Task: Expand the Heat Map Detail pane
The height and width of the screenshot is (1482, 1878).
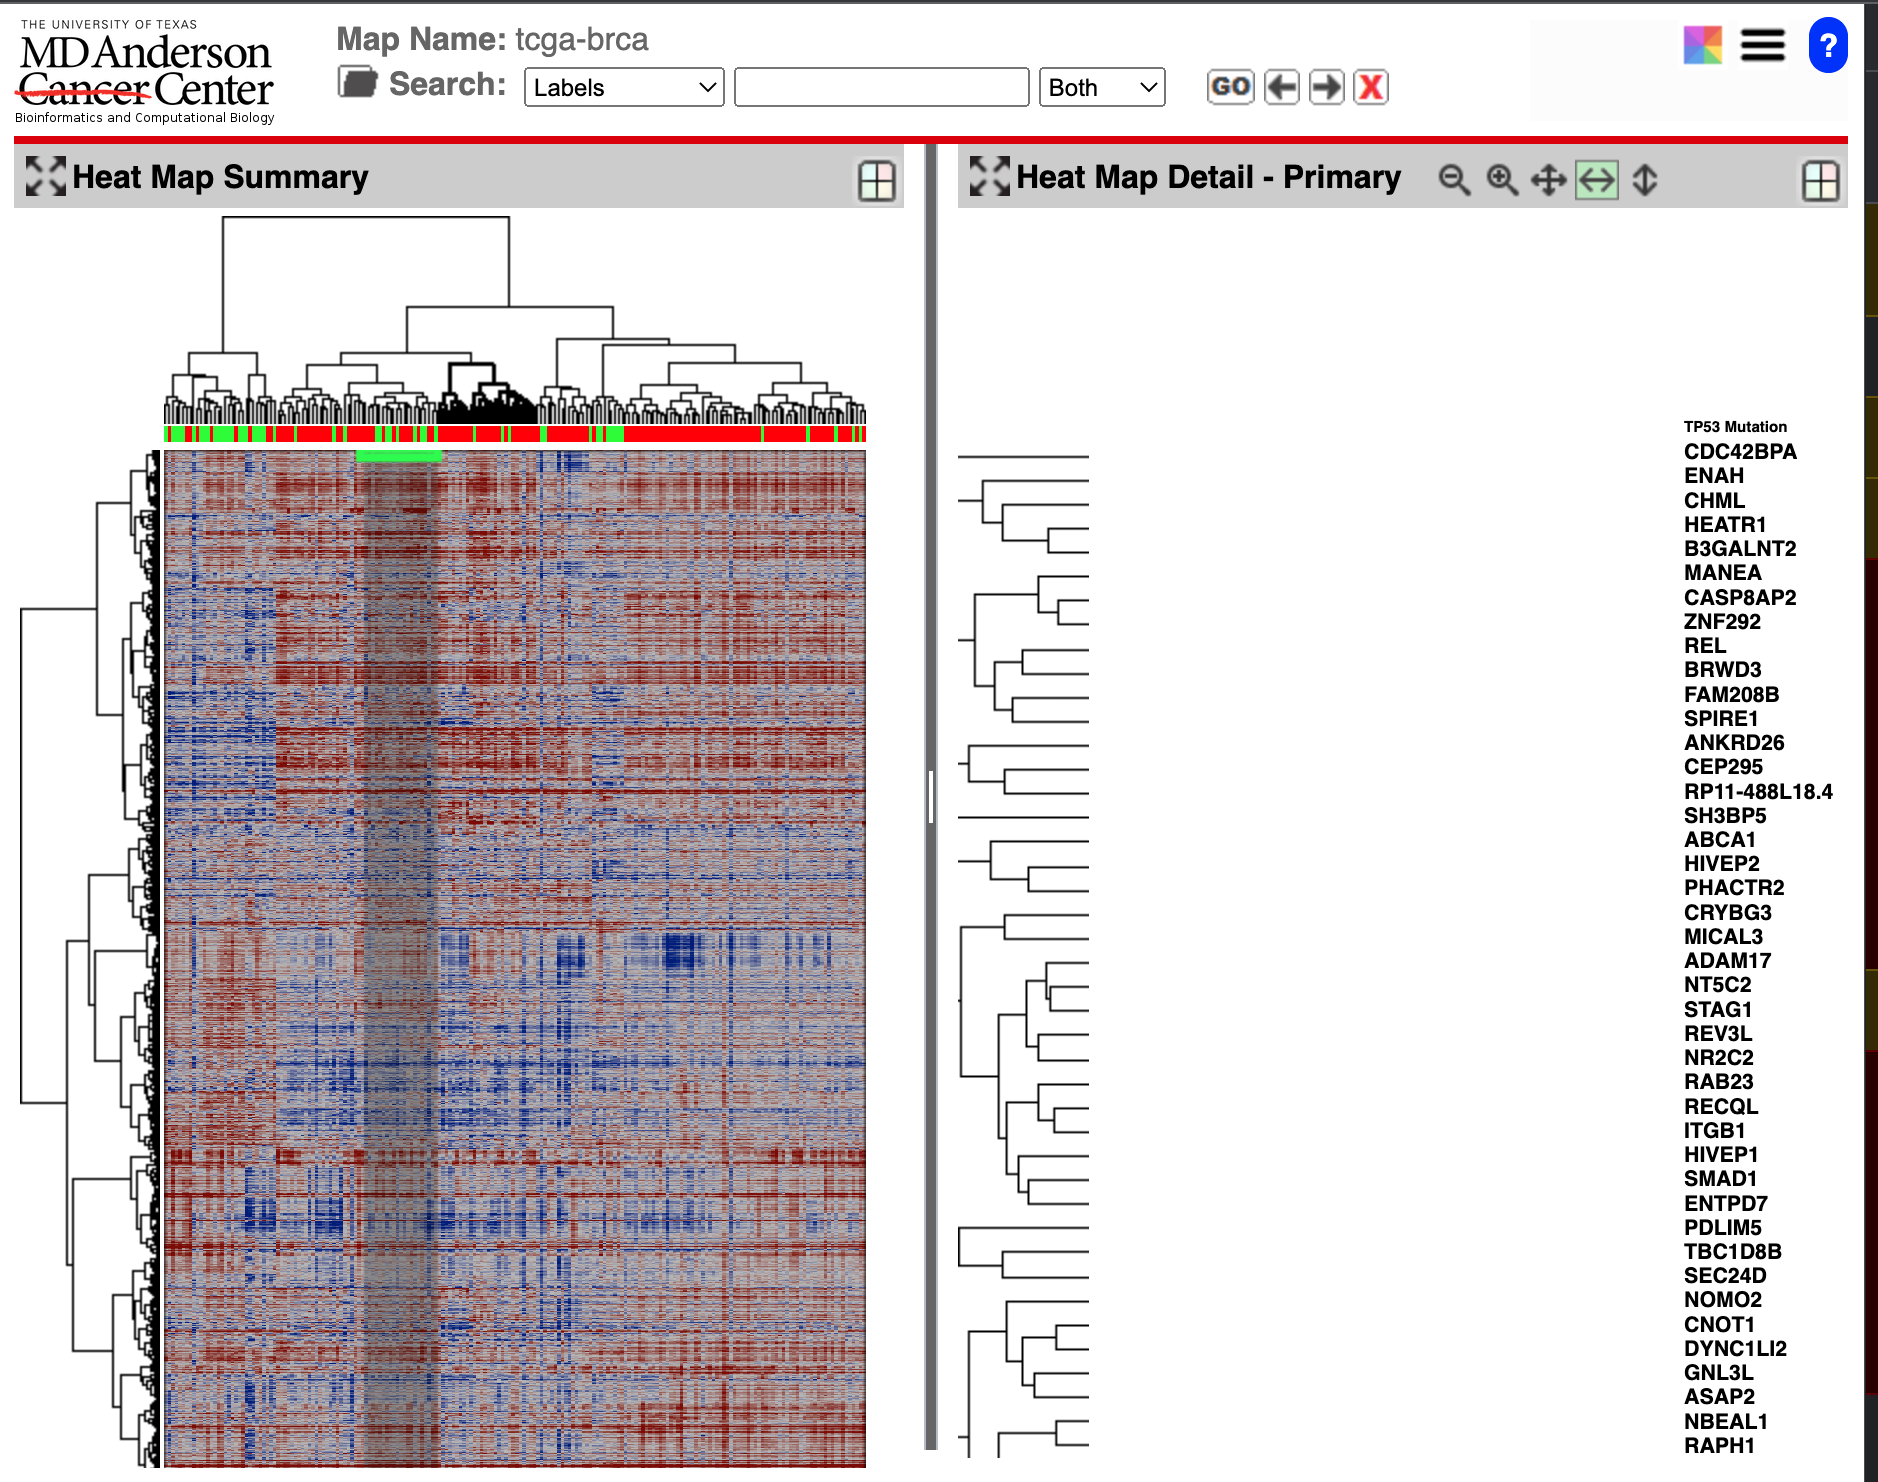Action: (989, 176)
